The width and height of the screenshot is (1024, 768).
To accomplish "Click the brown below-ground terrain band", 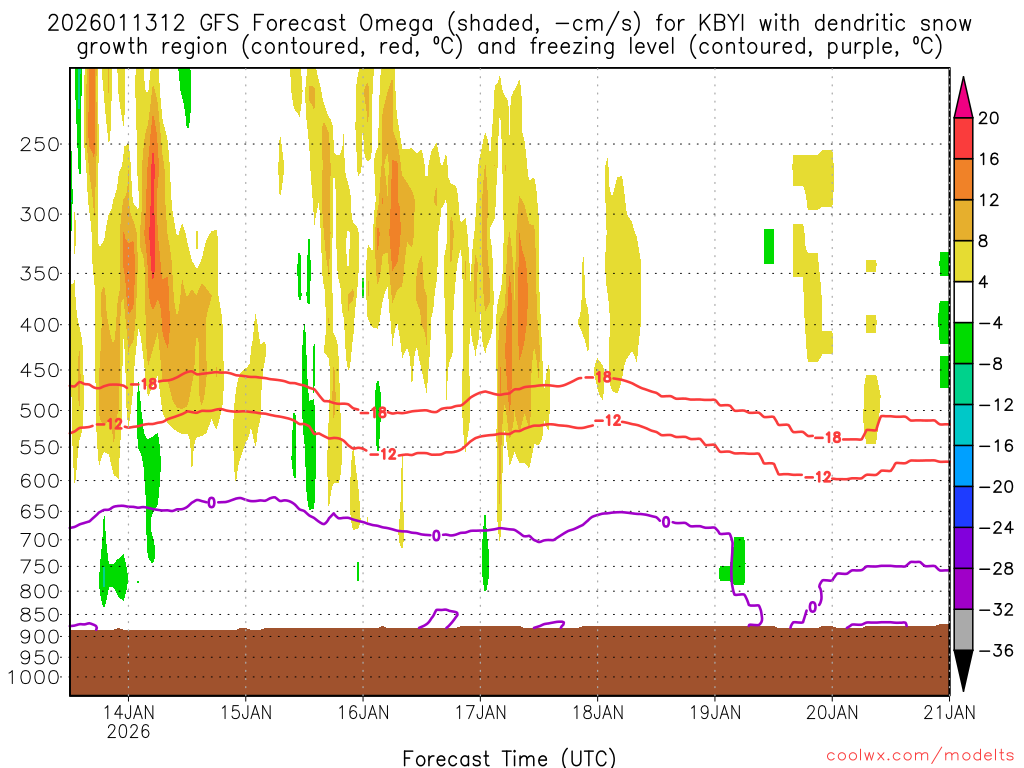I will click(509, 661).
